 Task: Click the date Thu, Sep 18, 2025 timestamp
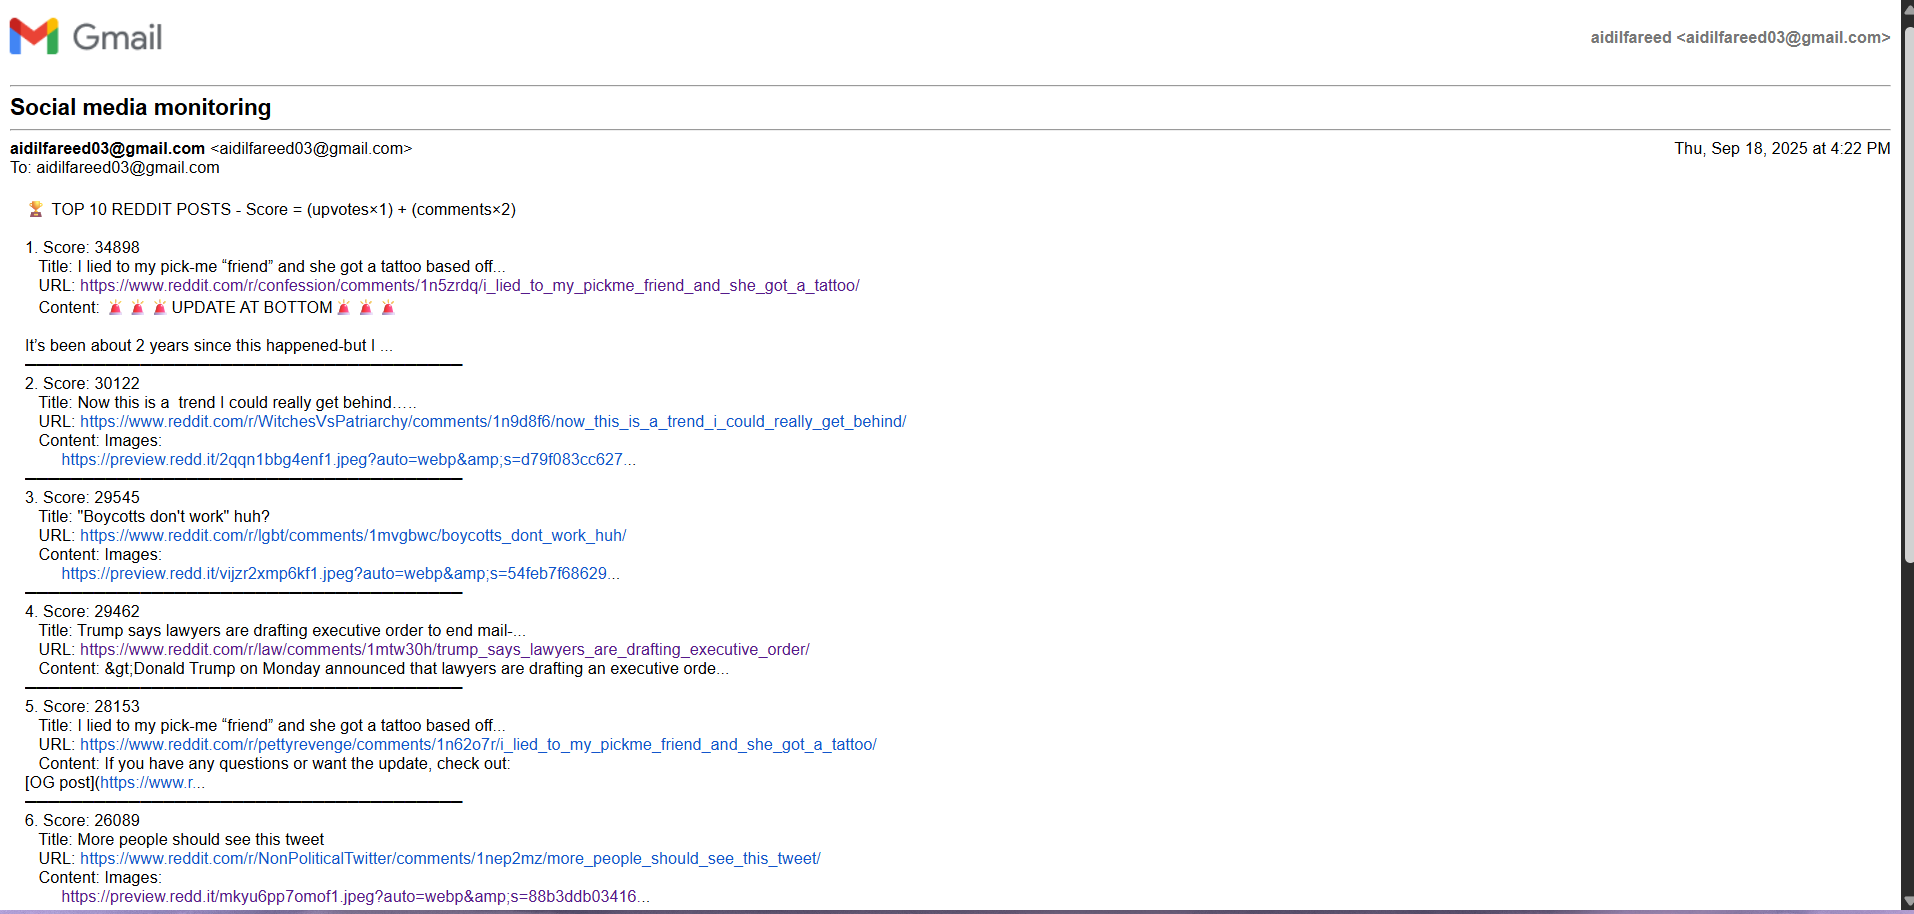tap(1782, 149)
